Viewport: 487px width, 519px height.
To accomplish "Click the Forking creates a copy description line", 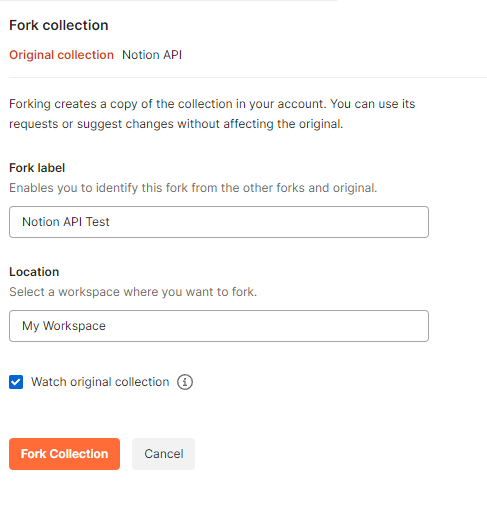I will point(212,104).
